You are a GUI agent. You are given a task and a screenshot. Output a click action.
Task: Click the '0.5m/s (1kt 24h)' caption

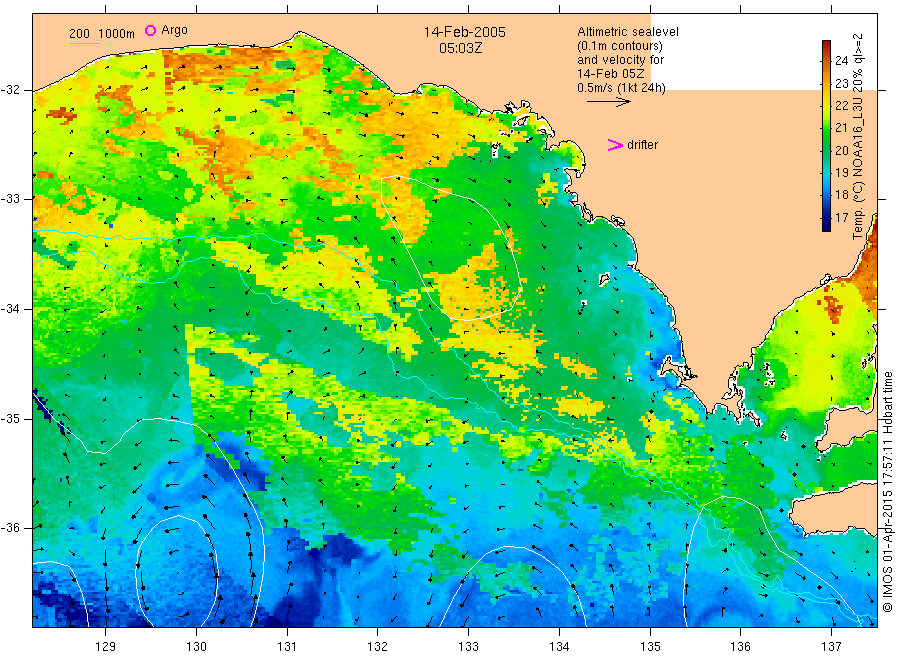(621, 88)
